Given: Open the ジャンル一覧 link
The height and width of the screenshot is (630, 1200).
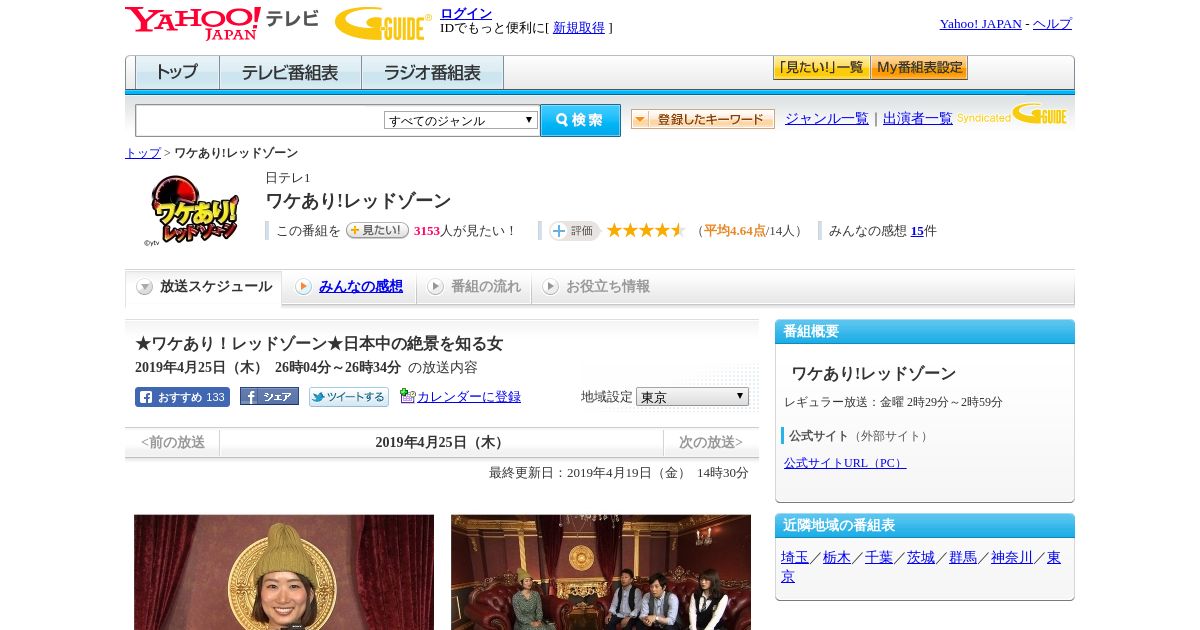Looking at the screenshot, I should (827, 119).
